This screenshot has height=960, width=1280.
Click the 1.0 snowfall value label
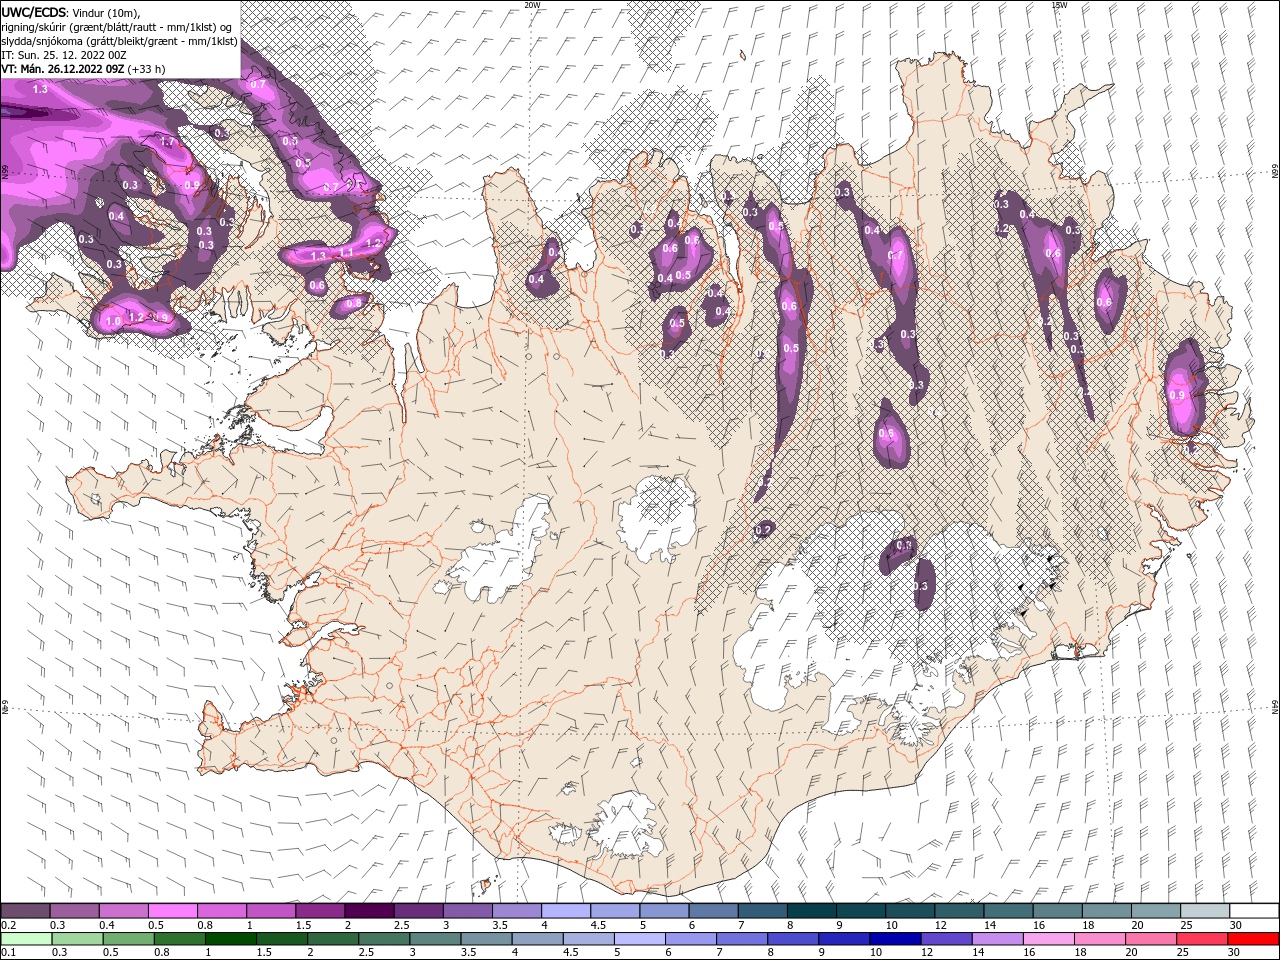tap(113, 322)
